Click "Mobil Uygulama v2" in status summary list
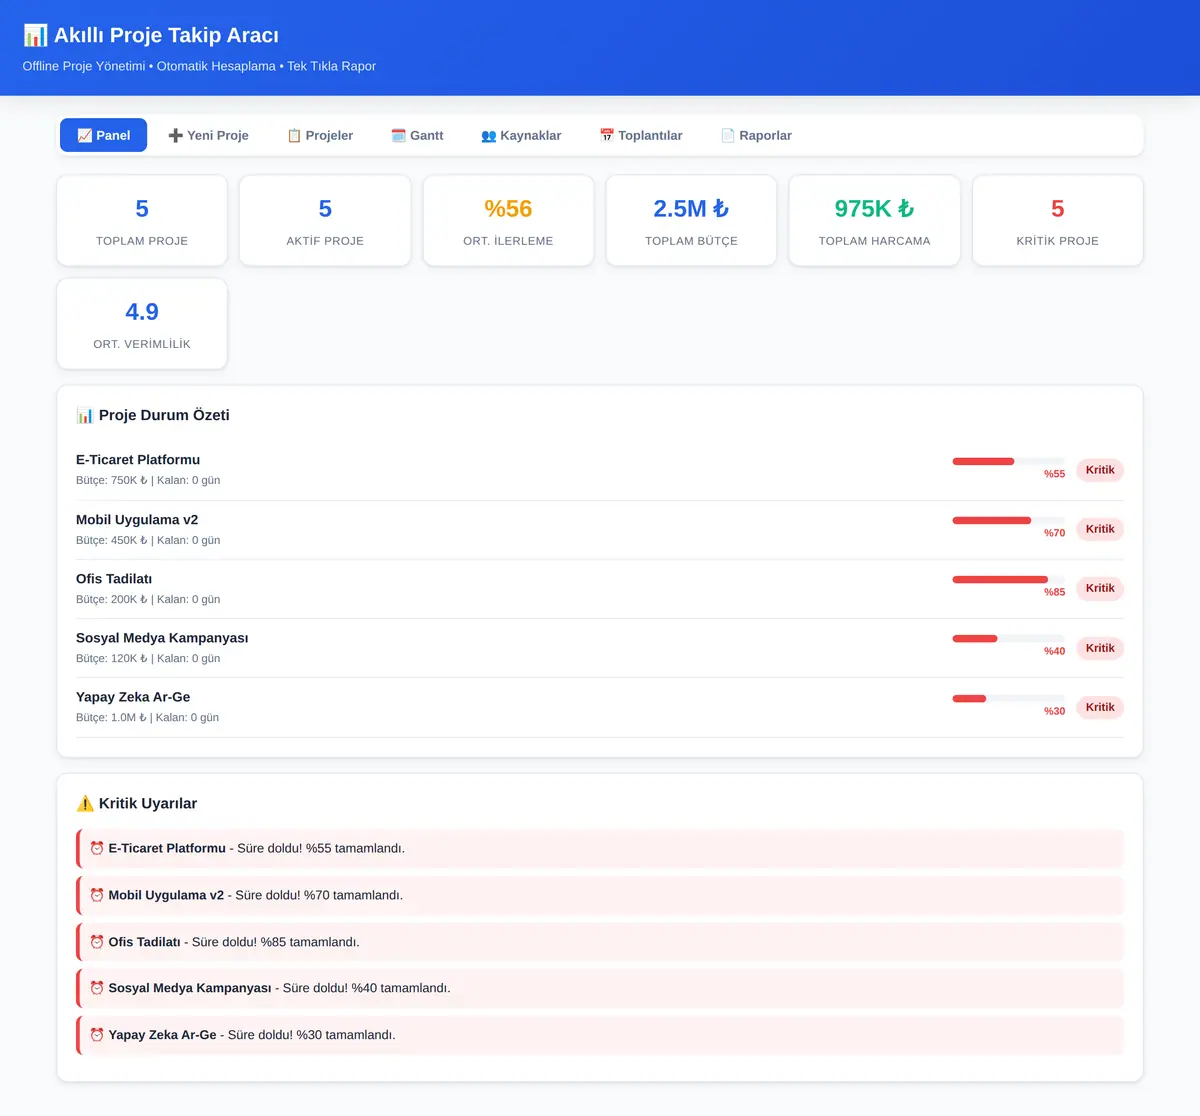The image size is (1200, 1116). pyautogui.click(x=137, y=520)
